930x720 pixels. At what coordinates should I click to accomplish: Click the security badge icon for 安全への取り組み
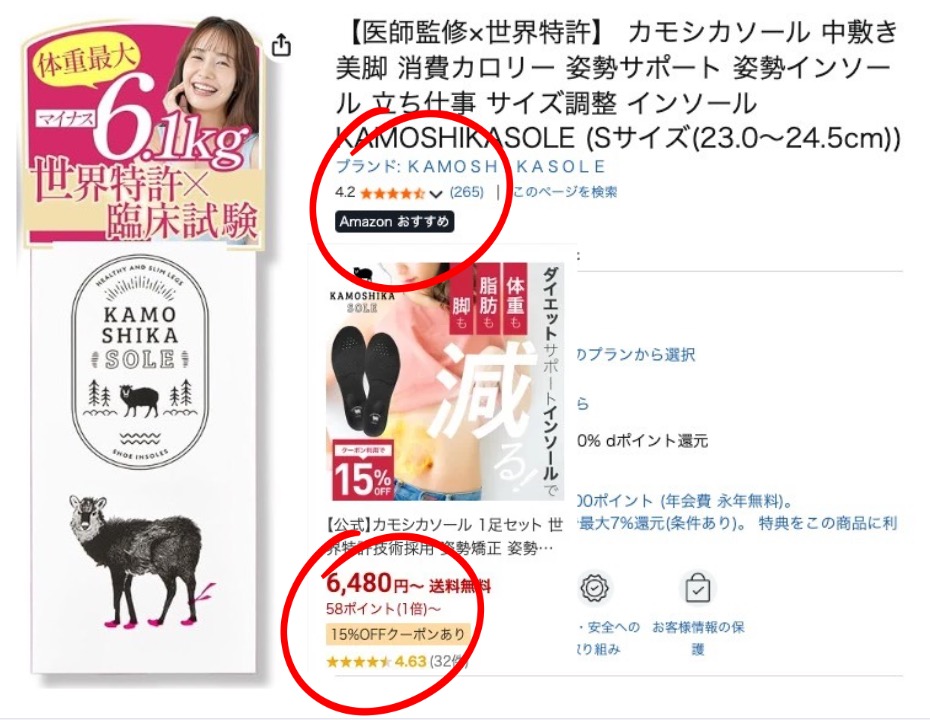[x=594, y=589]
